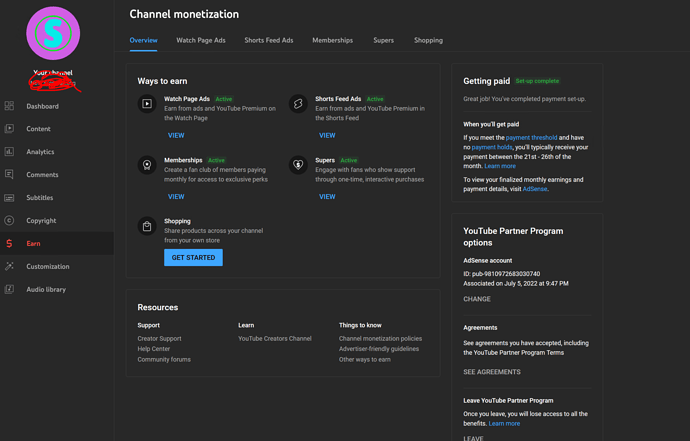Open the payment threshold link
Image resolution: width=690 pixels, height=441 pixels.
(x=531, y=138)
